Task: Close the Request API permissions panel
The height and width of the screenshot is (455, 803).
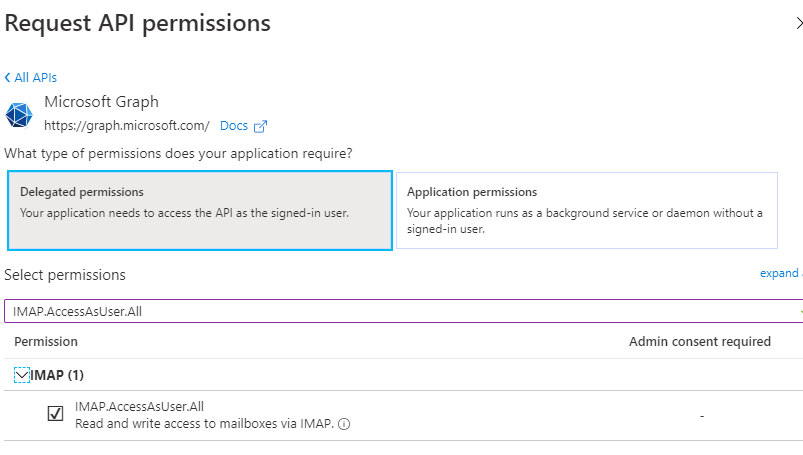Action: coord(799,23)
